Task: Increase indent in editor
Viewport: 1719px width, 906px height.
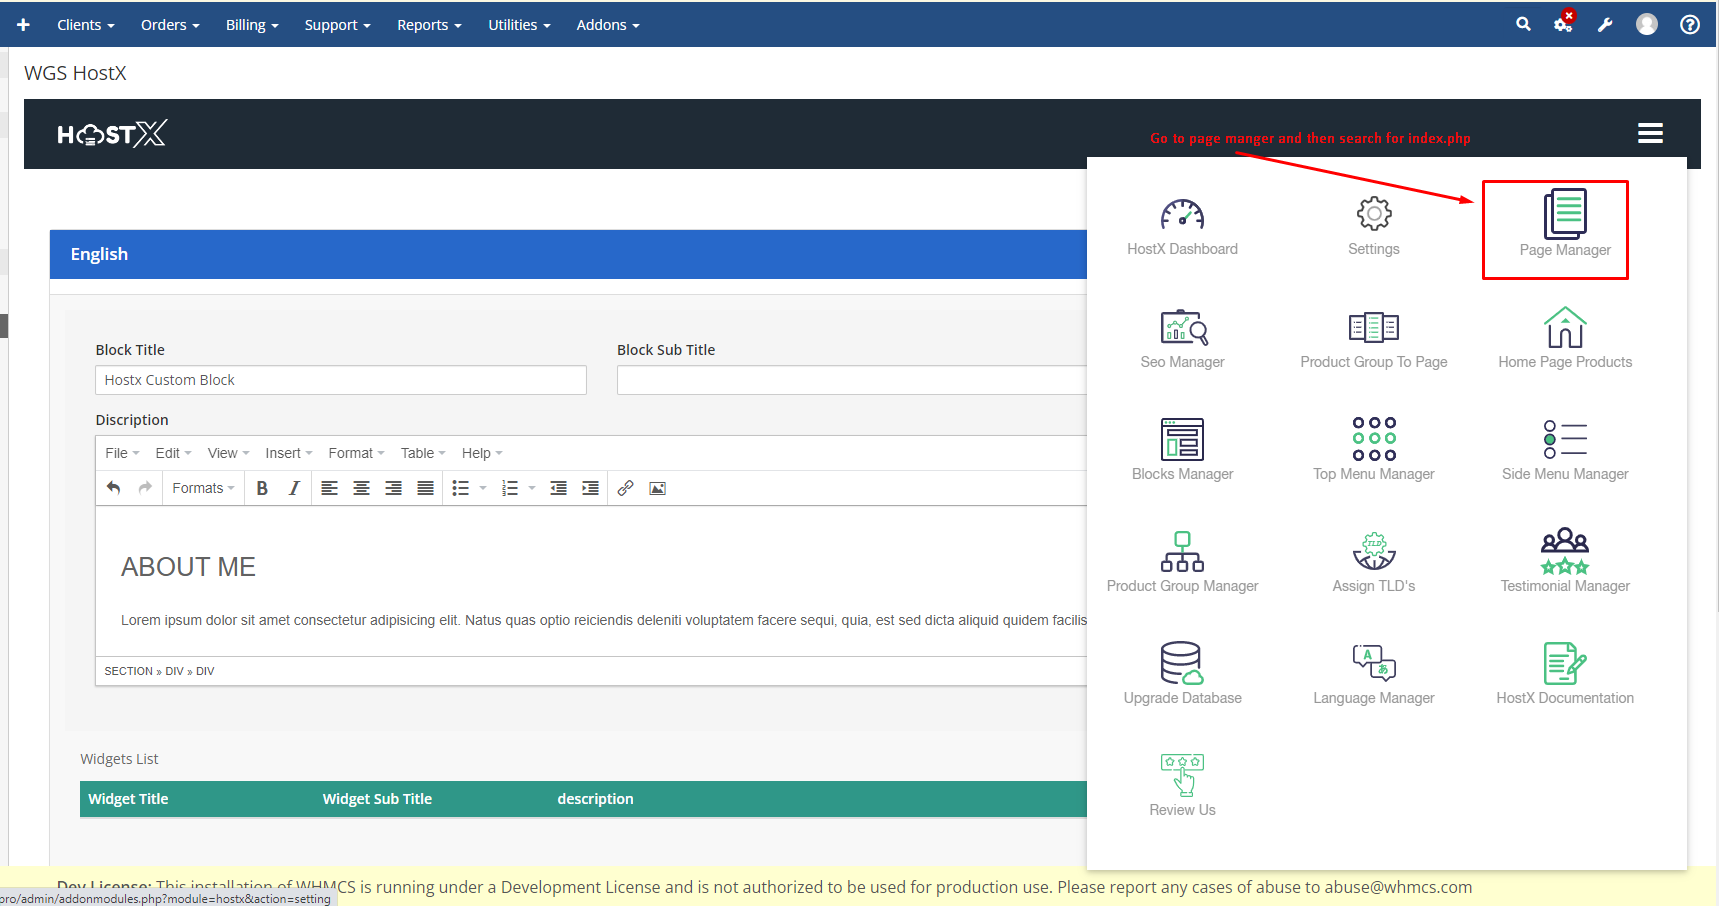Action: point(590,488)
